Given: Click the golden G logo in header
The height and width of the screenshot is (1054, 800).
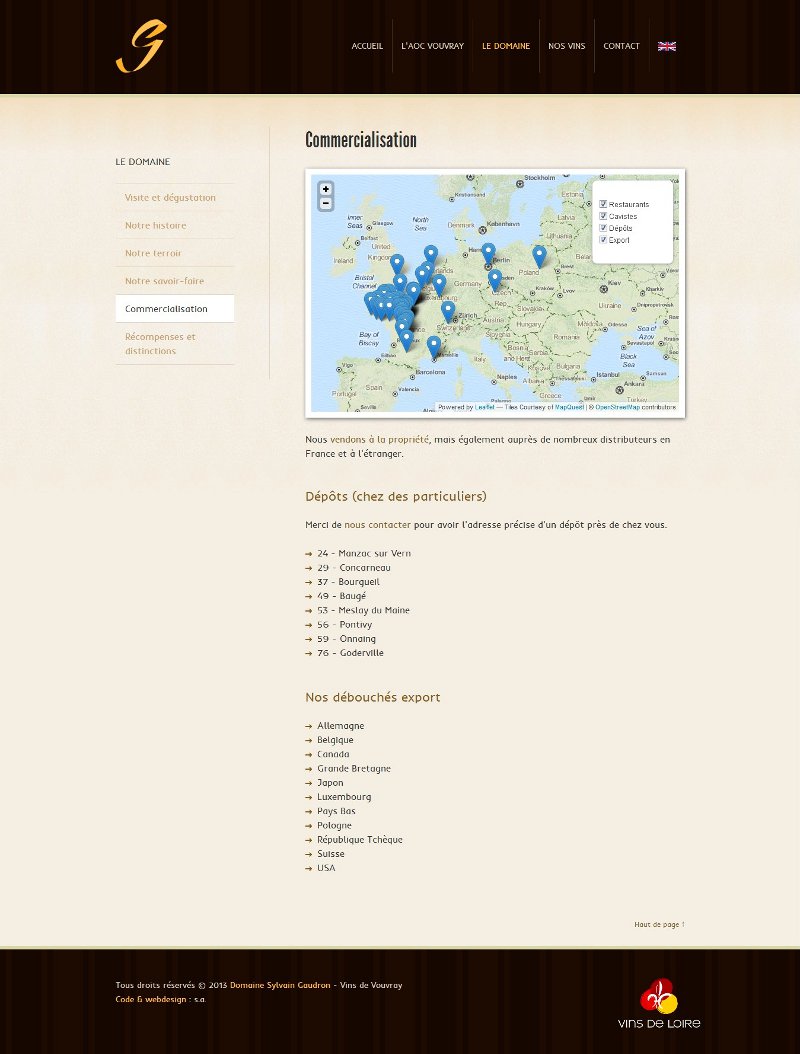Looking at the screenshot, I should click(x=140, y=47).
